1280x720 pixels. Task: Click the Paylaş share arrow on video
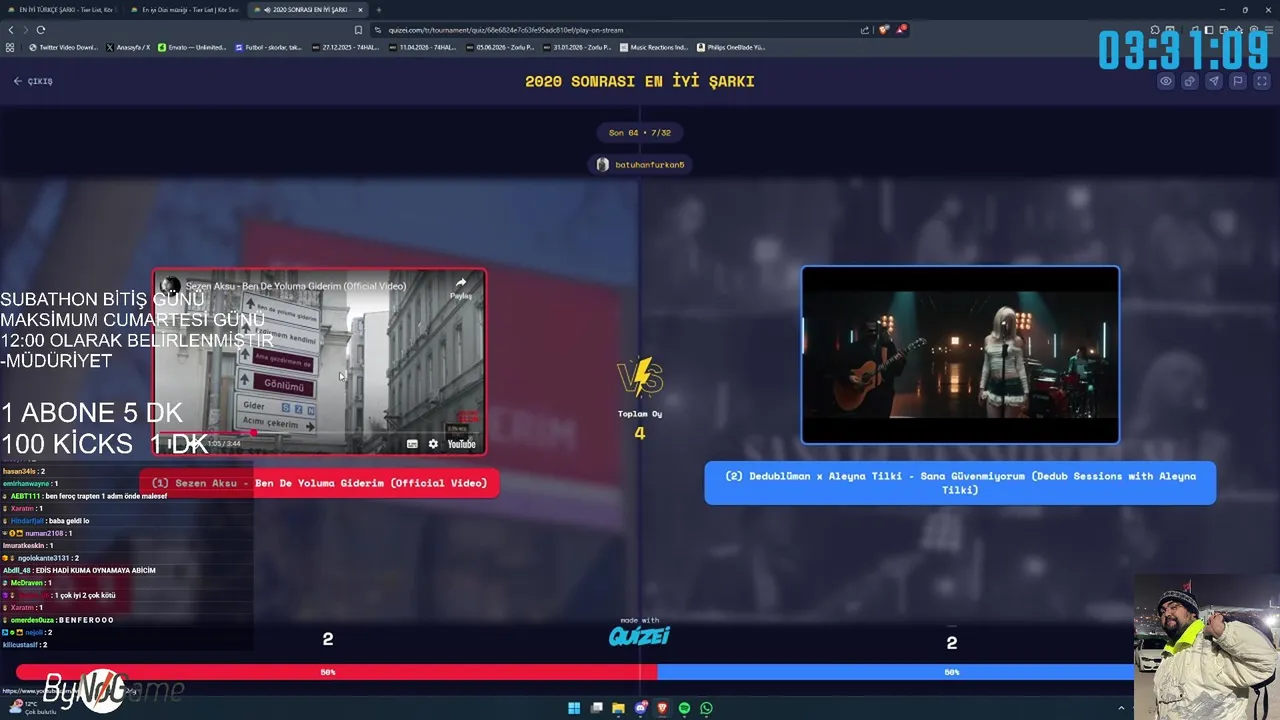pos(461,288)
